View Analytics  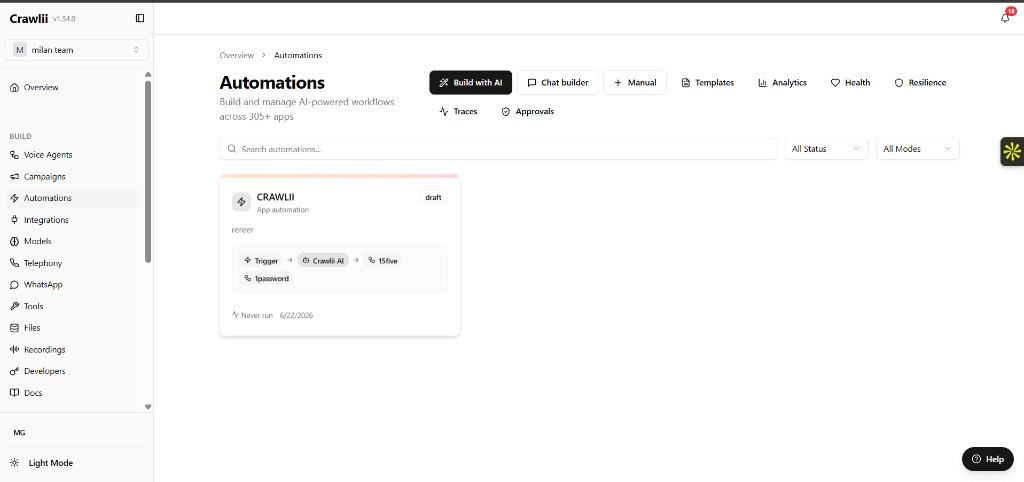point(782,83)
